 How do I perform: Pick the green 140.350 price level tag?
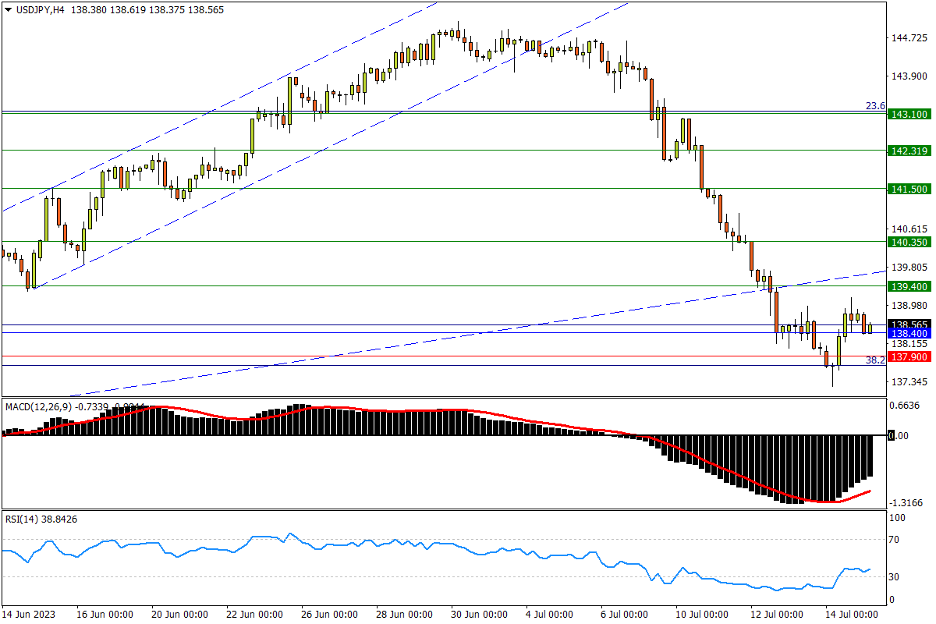[909, 242]
